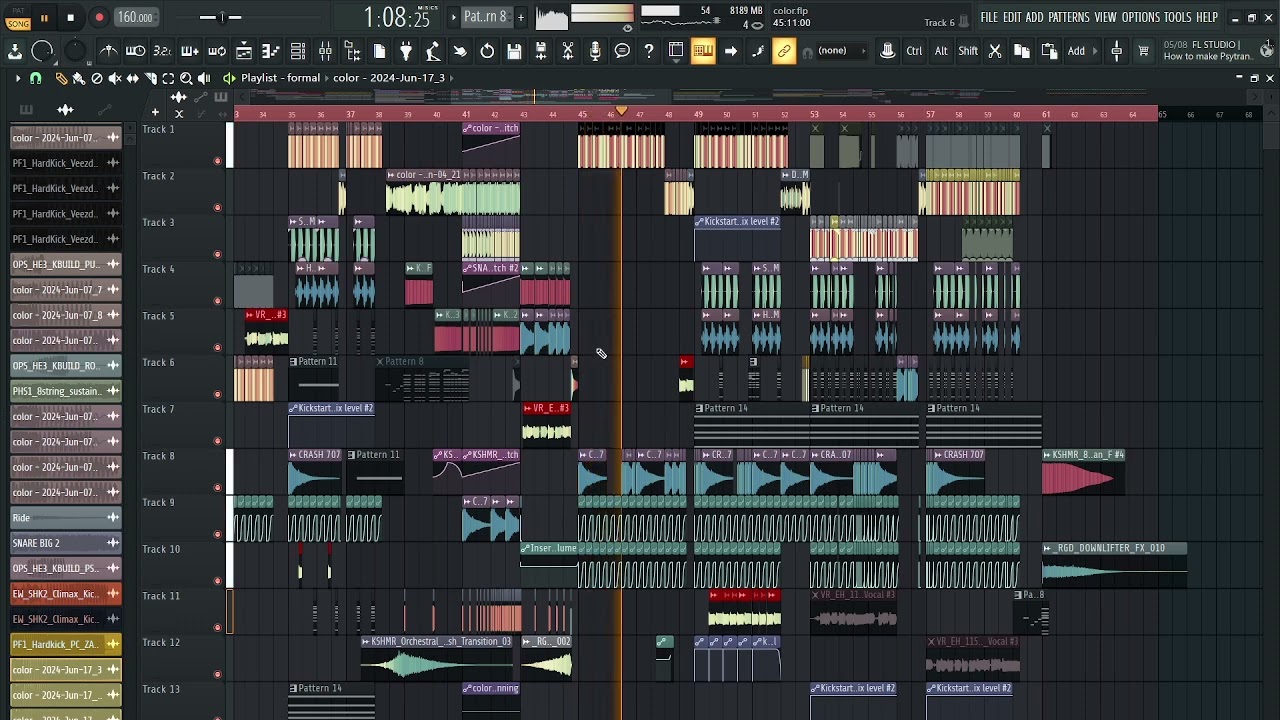Toggle the overdub (keyboard plus) recording mode
The image size is (1280, 720).
[x=189, y=51]
